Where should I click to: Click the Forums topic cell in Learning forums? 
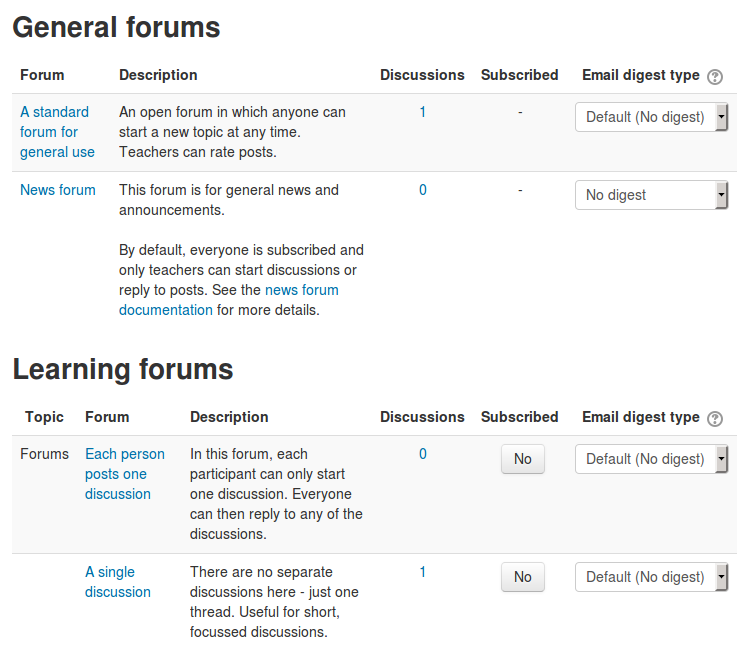pyautogui.click(x=44, y=454)
